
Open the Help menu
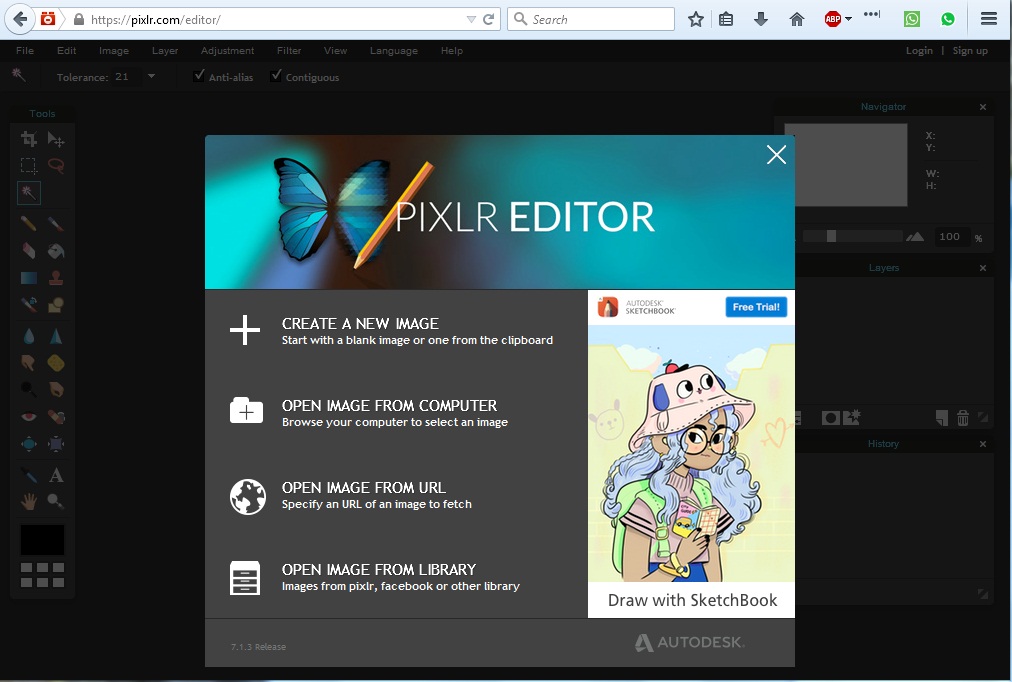coord(452,50)
